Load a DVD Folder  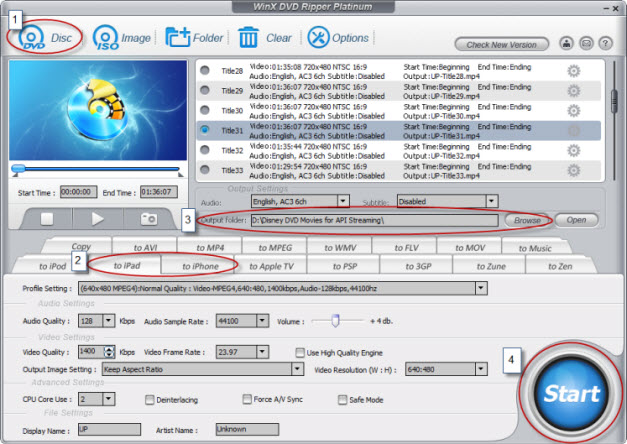tap(194, 38)
